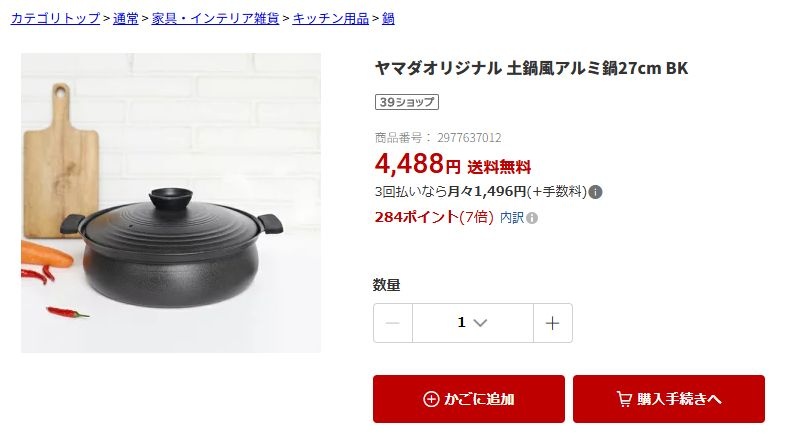Image resolution: width=789 pixels, height=439 pixels.
Task: Select the 鍋 breadcrumb link
Action: (388, 19)
